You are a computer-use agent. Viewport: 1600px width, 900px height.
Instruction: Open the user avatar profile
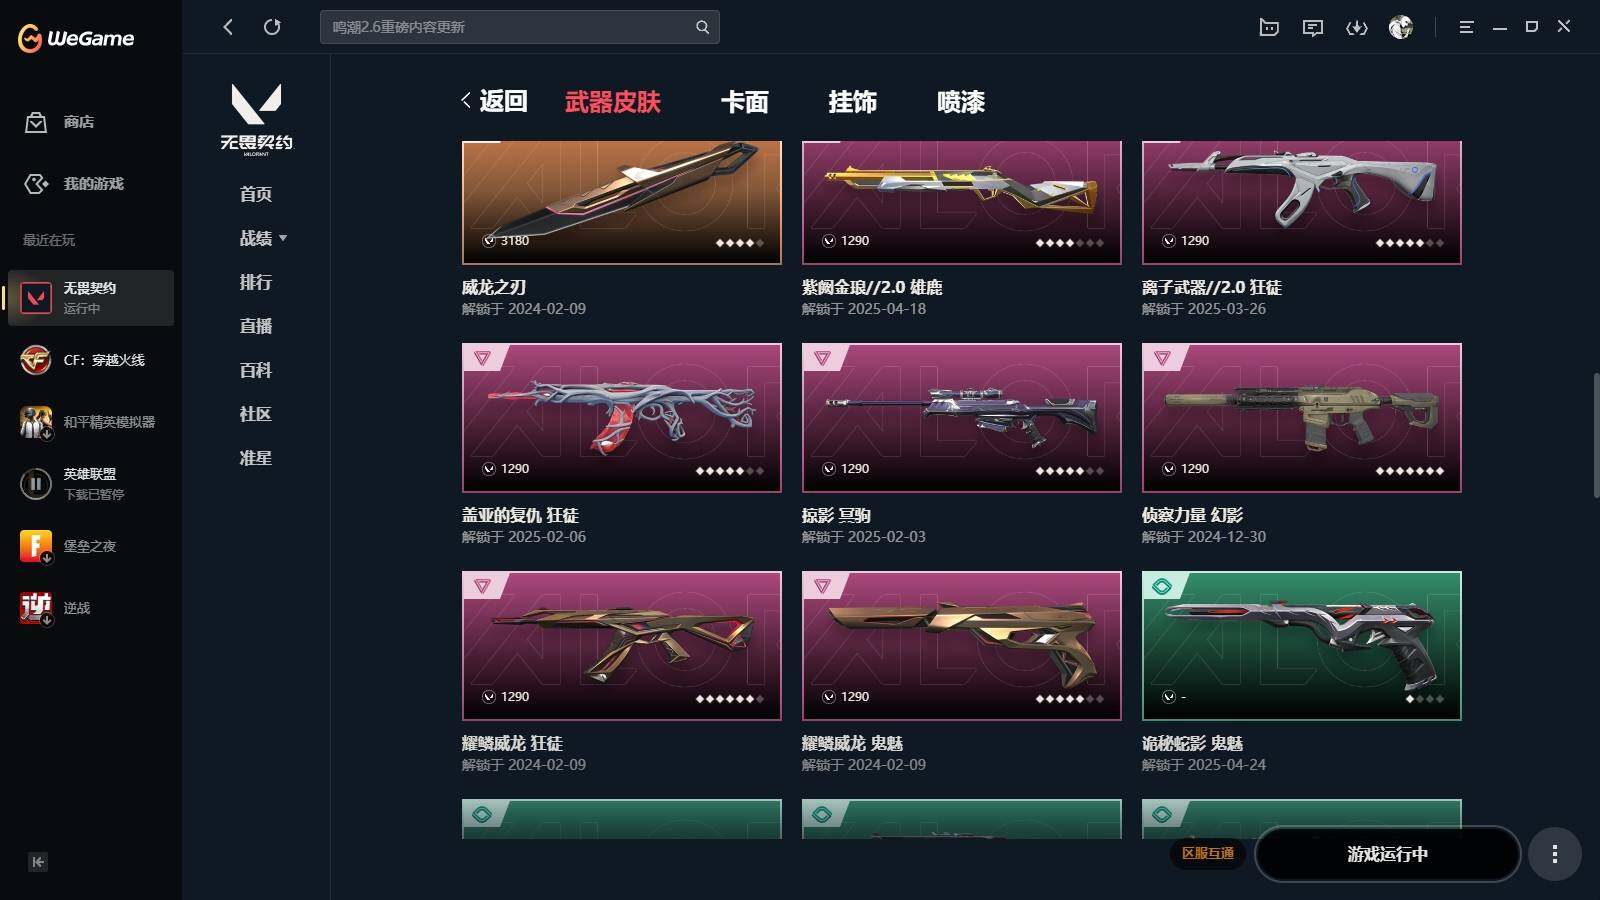1400,27
